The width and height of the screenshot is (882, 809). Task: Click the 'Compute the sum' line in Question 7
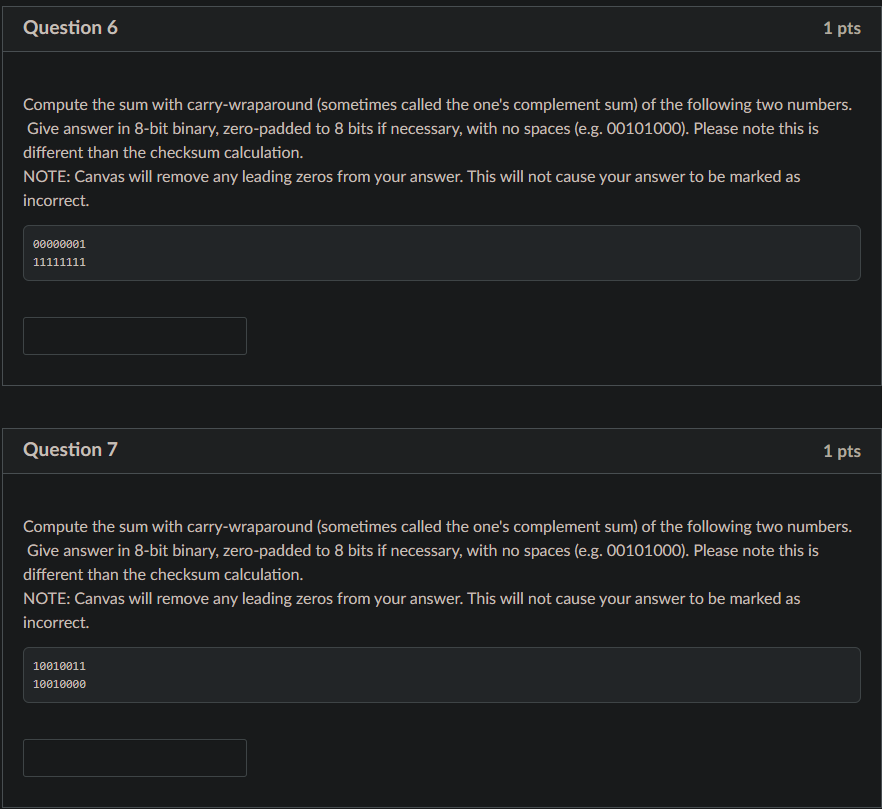coord(437,527)
